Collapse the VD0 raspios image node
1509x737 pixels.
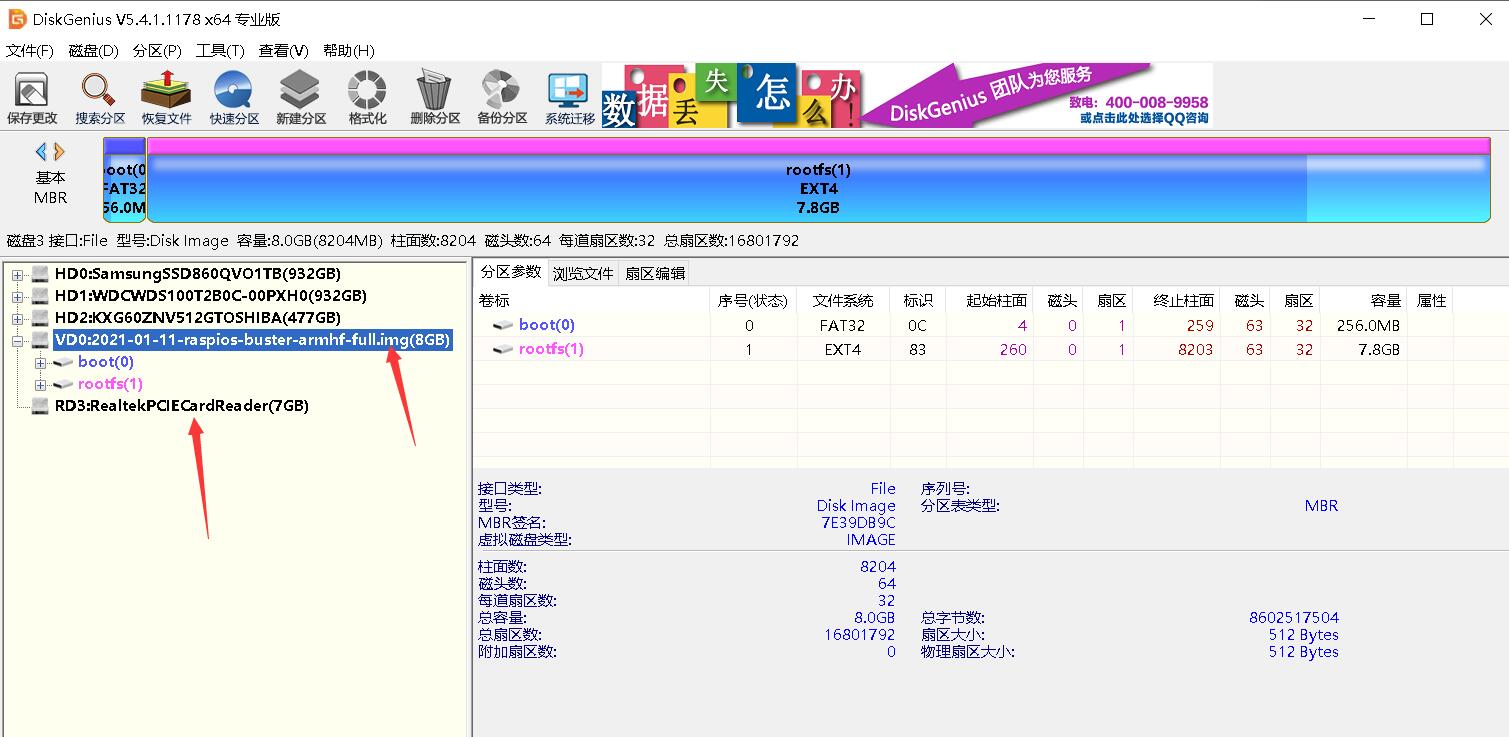(x=17, y=340)
